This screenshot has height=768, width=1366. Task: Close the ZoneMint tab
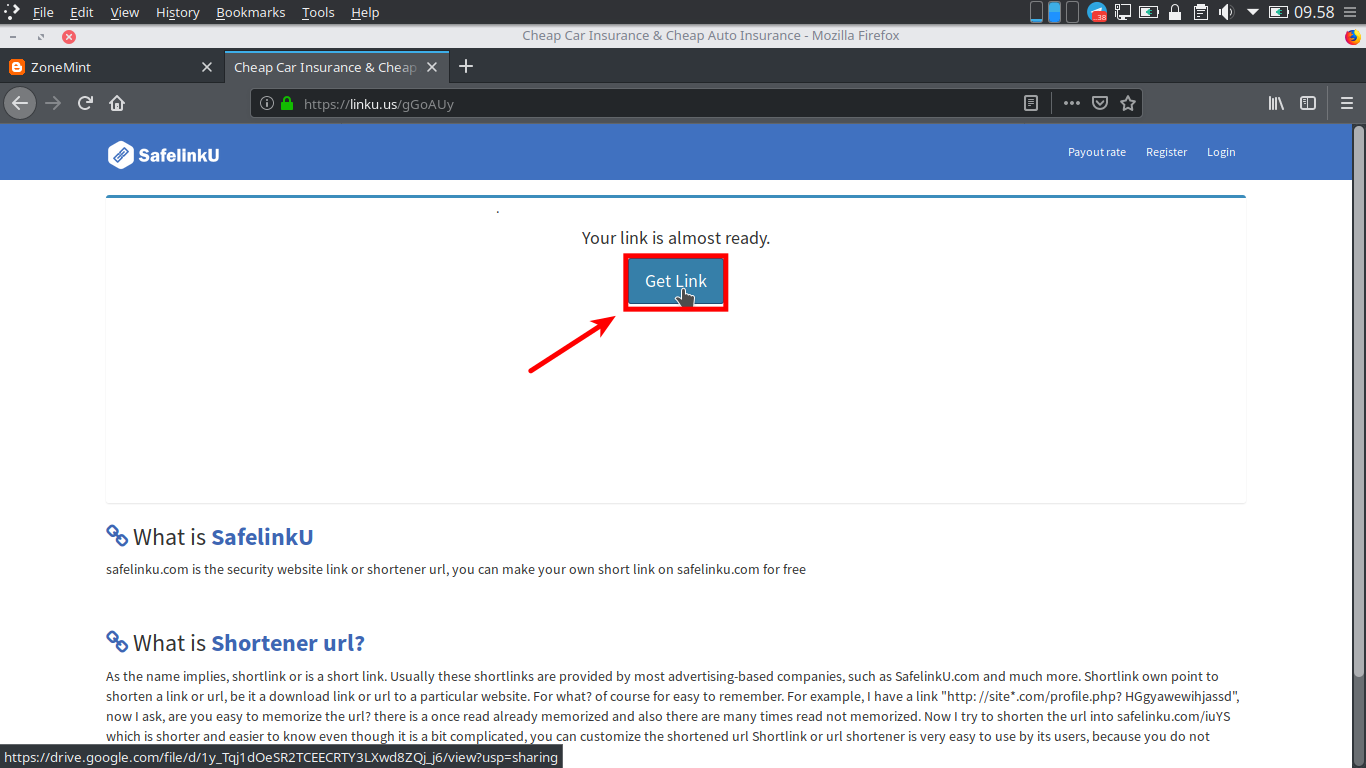207,67
